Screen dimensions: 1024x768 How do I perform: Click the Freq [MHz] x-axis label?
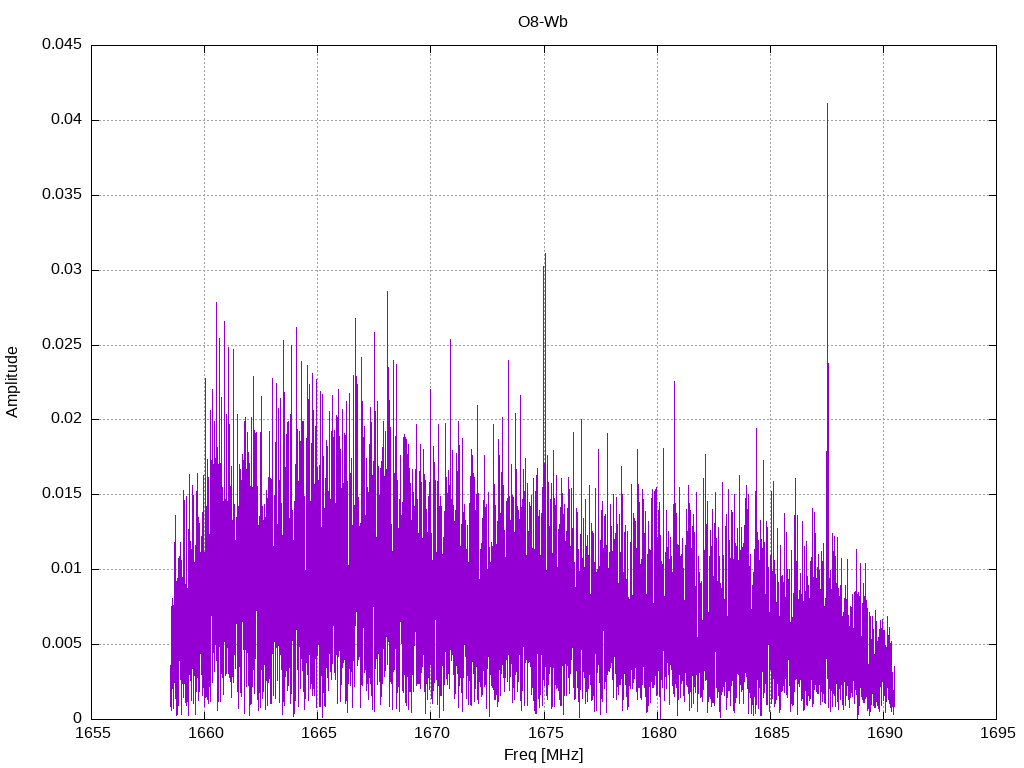point(543,755)
